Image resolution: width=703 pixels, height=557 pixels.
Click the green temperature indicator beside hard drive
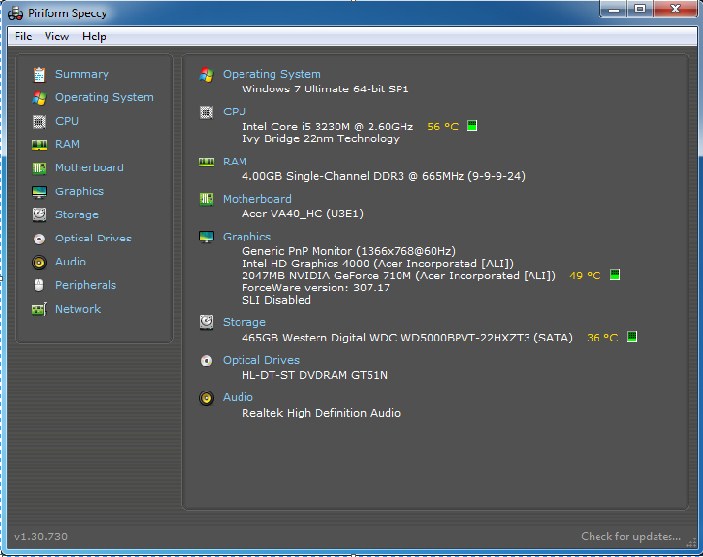[632, 336]
